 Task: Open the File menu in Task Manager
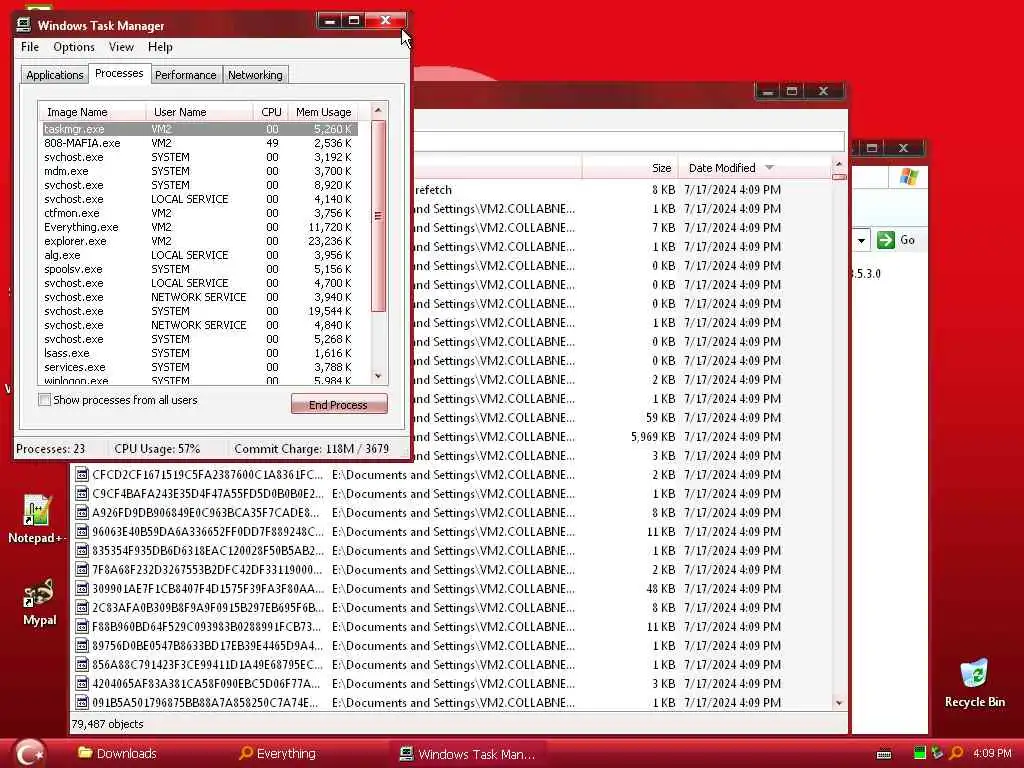click(x=29, y=47)
